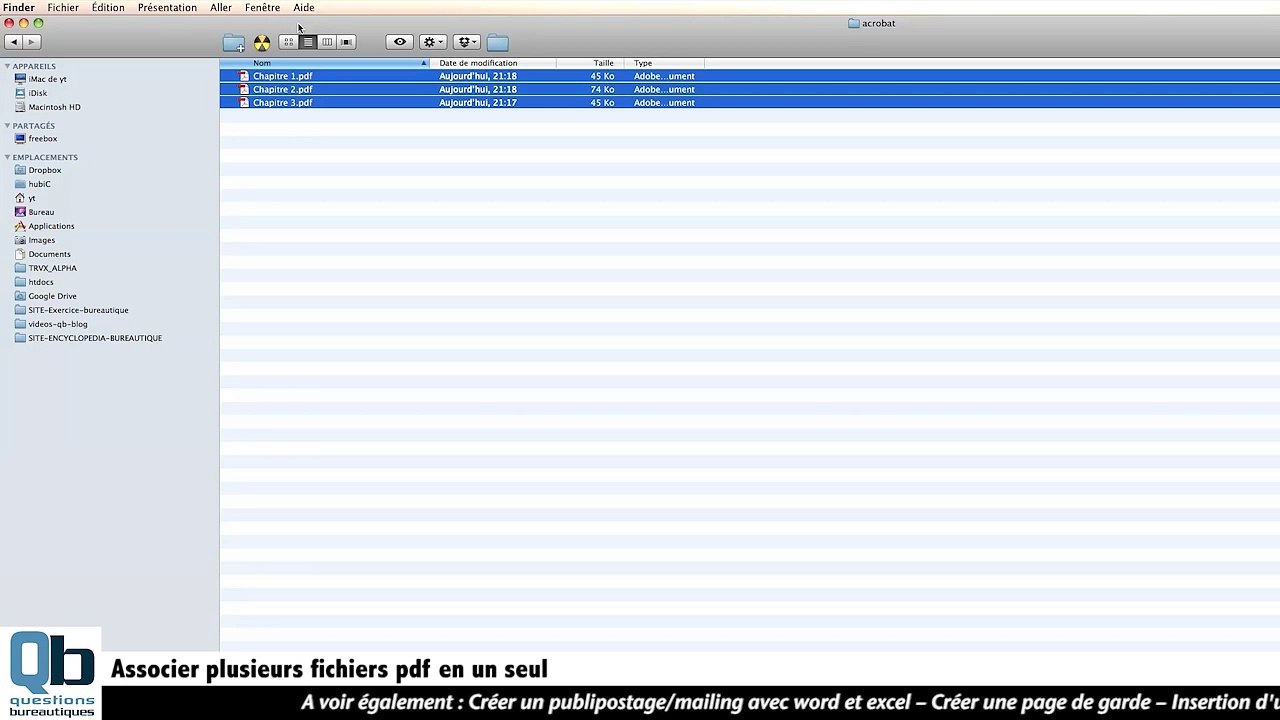Viewport: 1280px width, 720px height.
Task: Open the Applications sidebar item
Action: 51,226
